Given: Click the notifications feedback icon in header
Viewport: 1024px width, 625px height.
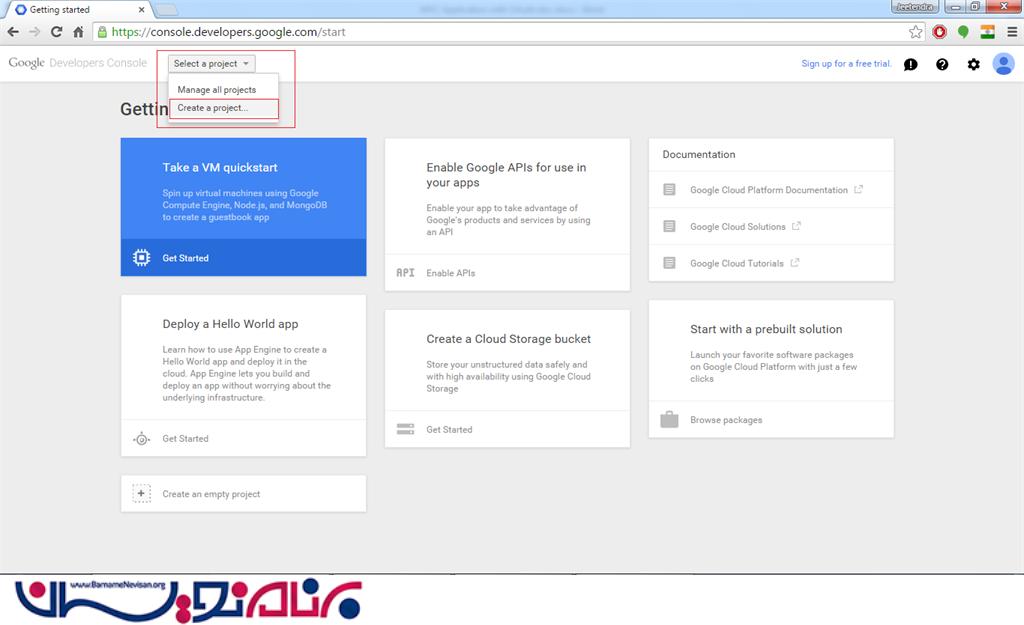Looking at the screenshot, I should [x=910, y=64].
